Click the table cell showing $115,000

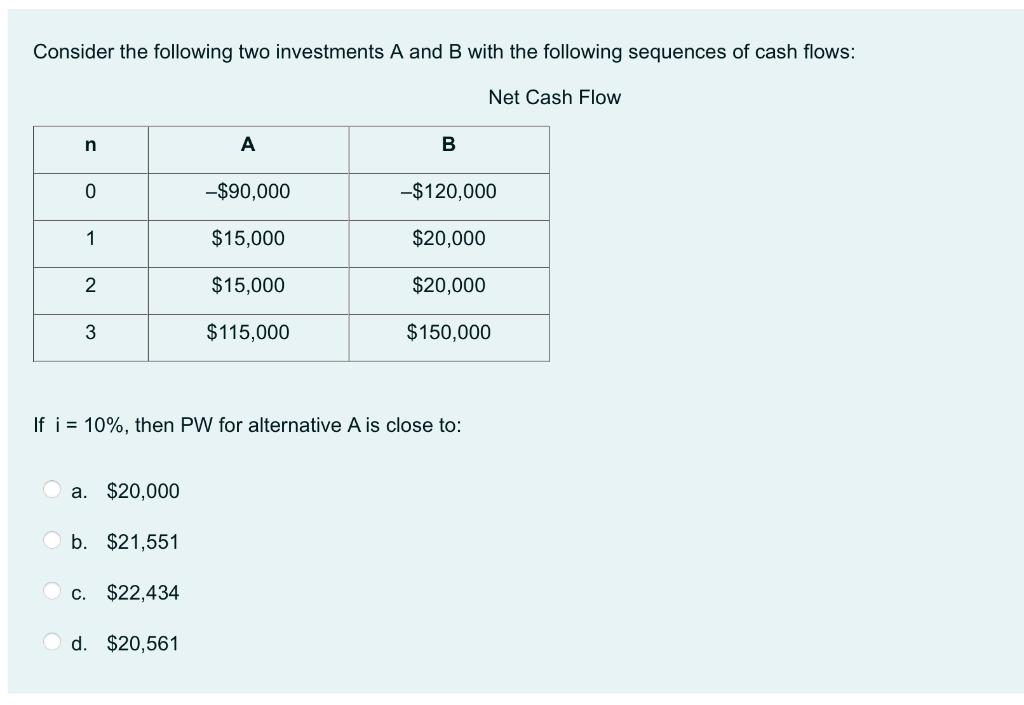coord(247,332)
